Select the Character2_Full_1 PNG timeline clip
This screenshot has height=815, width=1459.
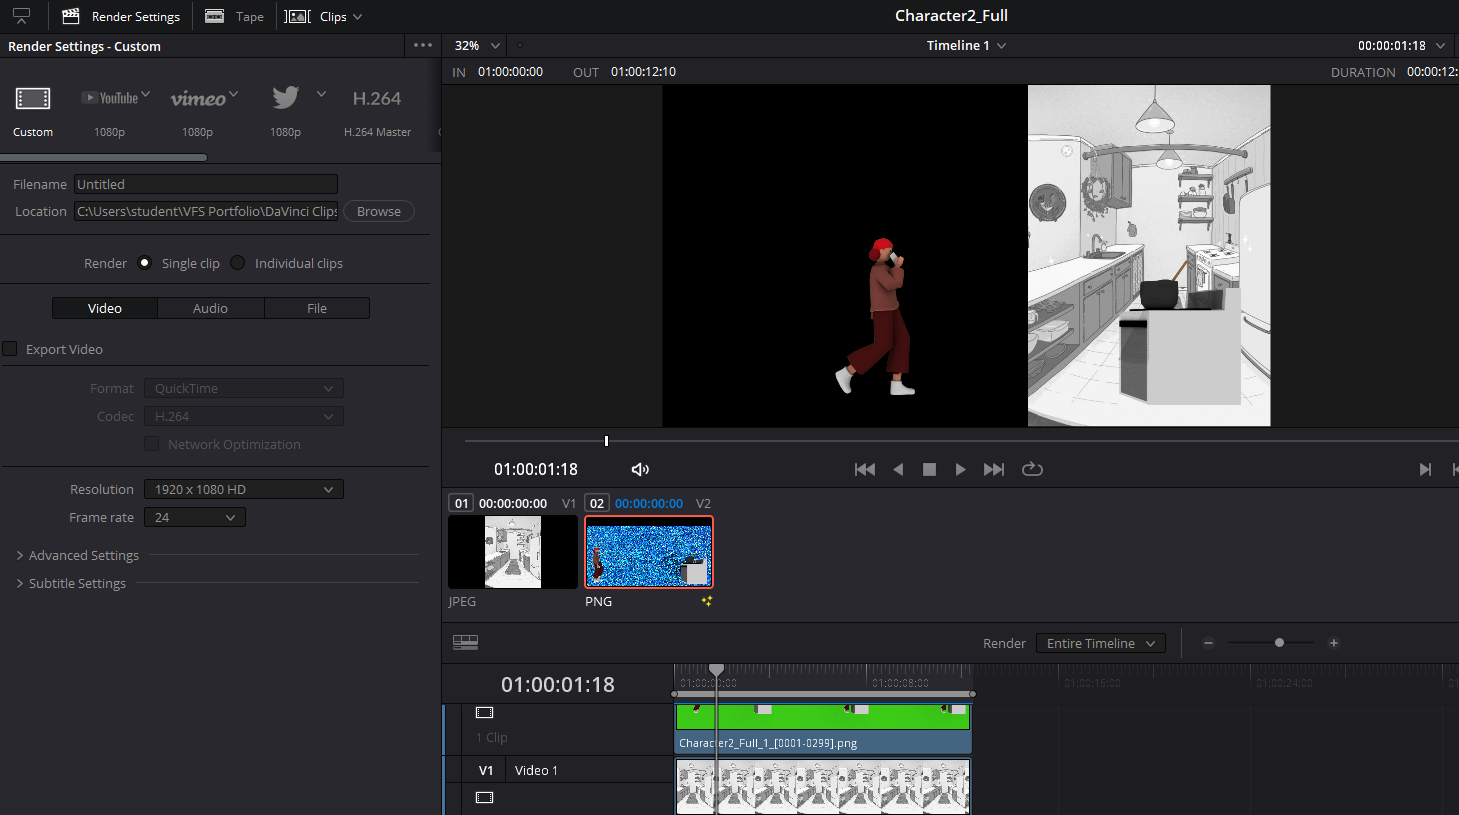(823, 729)
